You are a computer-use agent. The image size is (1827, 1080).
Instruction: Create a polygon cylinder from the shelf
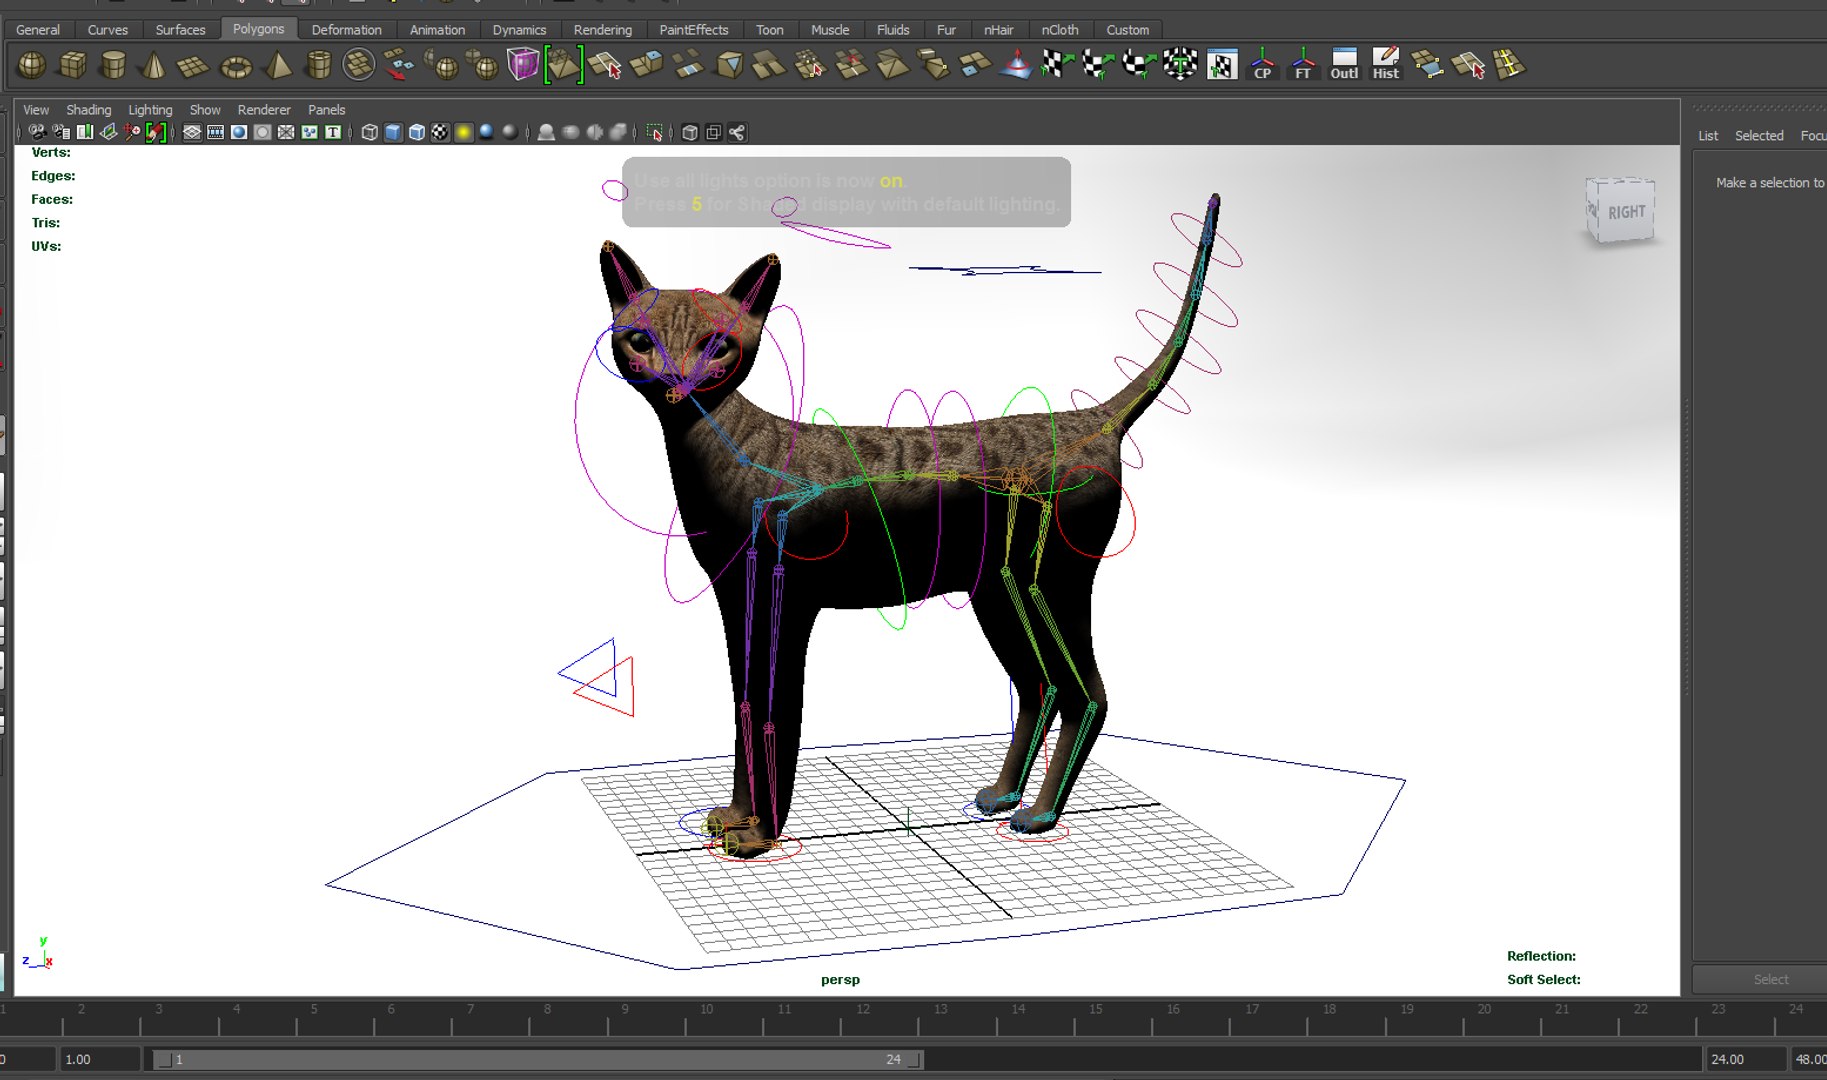pos(114,66)
